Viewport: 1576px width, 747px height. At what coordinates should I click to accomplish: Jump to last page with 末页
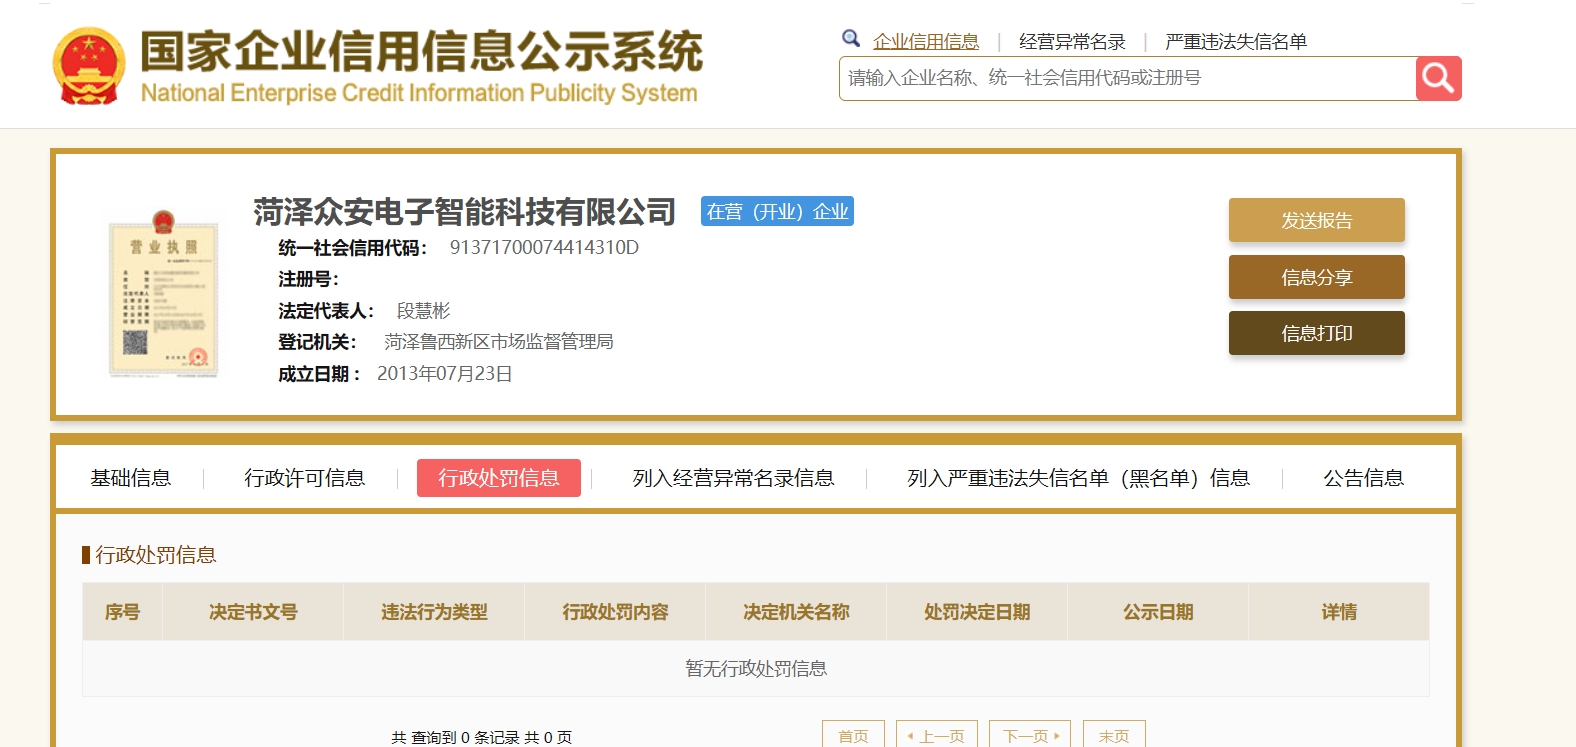[x=1114, y=735]
